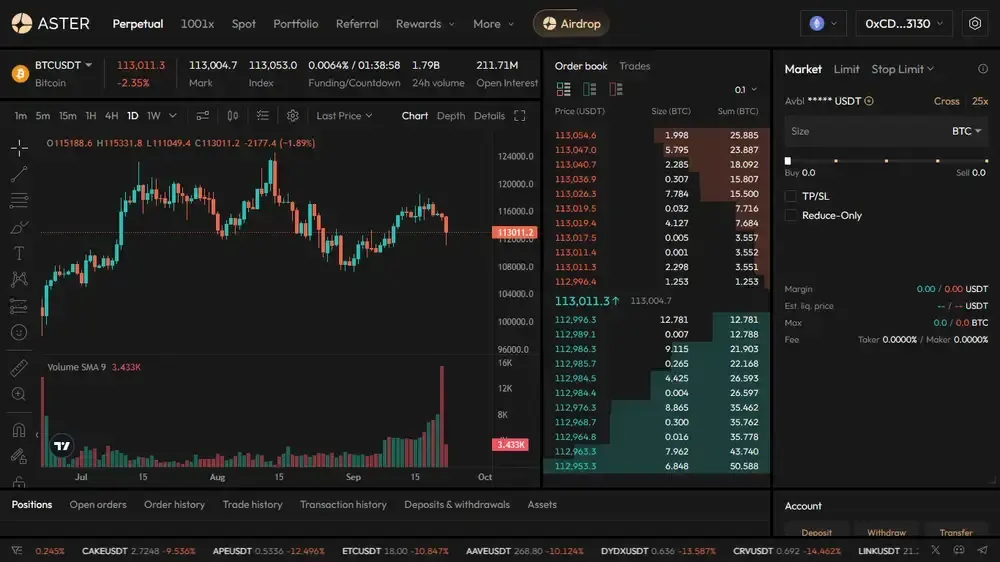Change the candlestick chart type
This screenshot has width=1000, height=562.
(233, 115)
